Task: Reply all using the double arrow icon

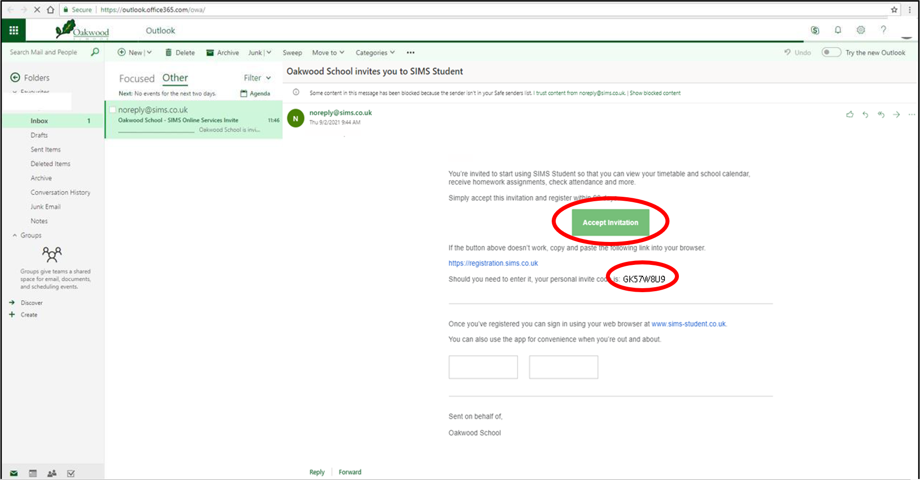Action: 881,114
